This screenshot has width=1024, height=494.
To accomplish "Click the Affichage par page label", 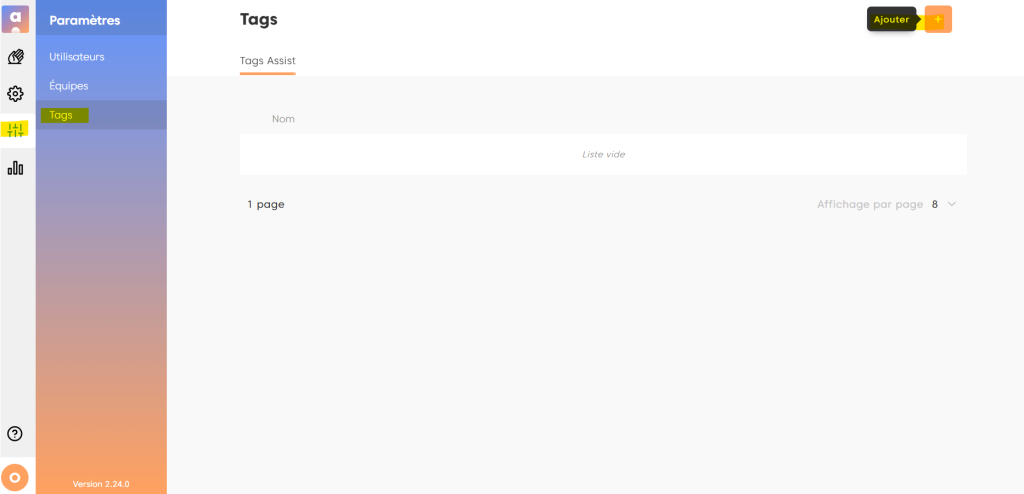I will pyautogui.click(x=869, y=204).
